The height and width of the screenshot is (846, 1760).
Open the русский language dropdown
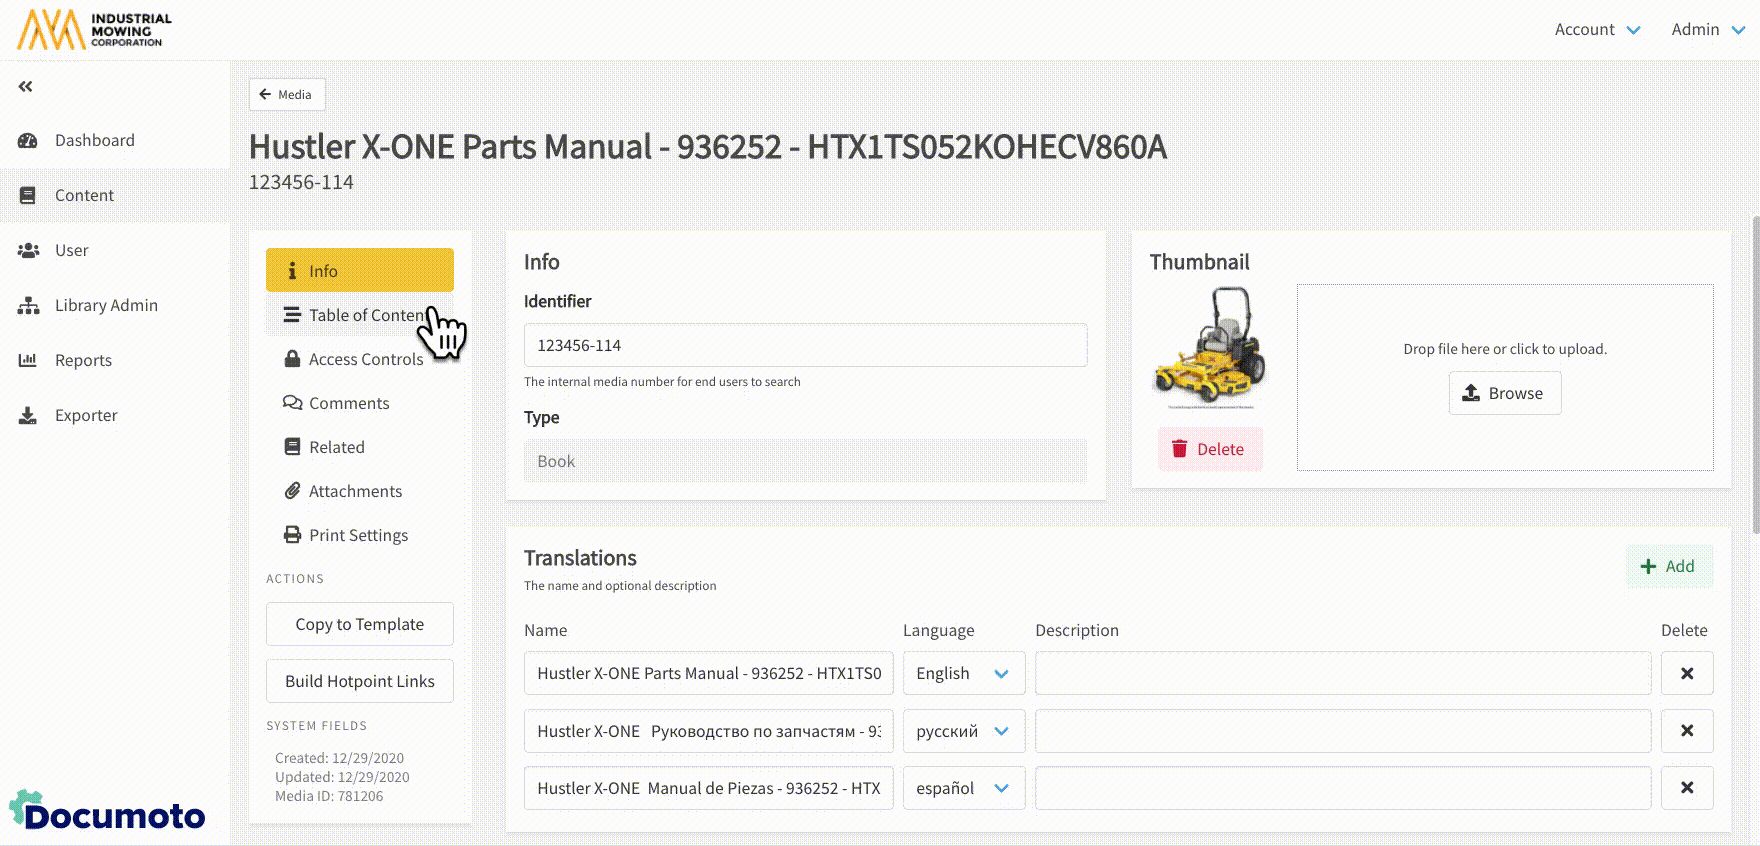pos(962,731)
